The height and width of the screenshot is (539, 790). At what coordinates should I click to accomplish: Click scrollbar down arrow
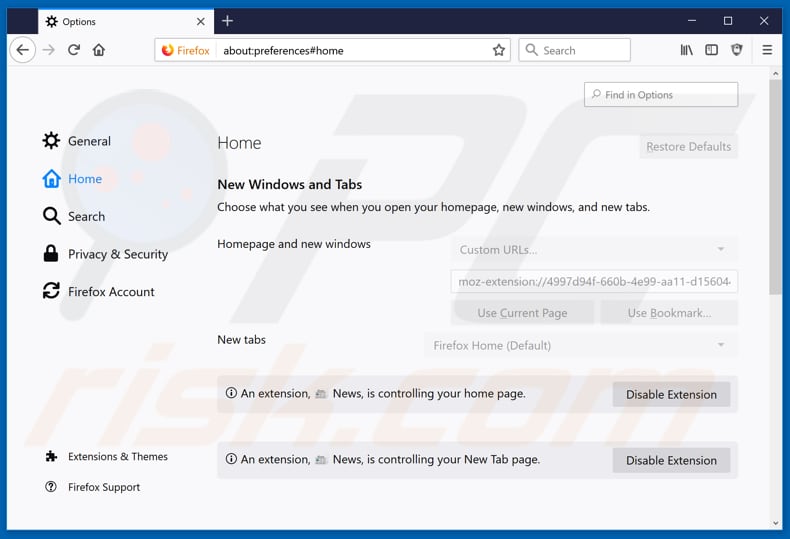point(775,523)
